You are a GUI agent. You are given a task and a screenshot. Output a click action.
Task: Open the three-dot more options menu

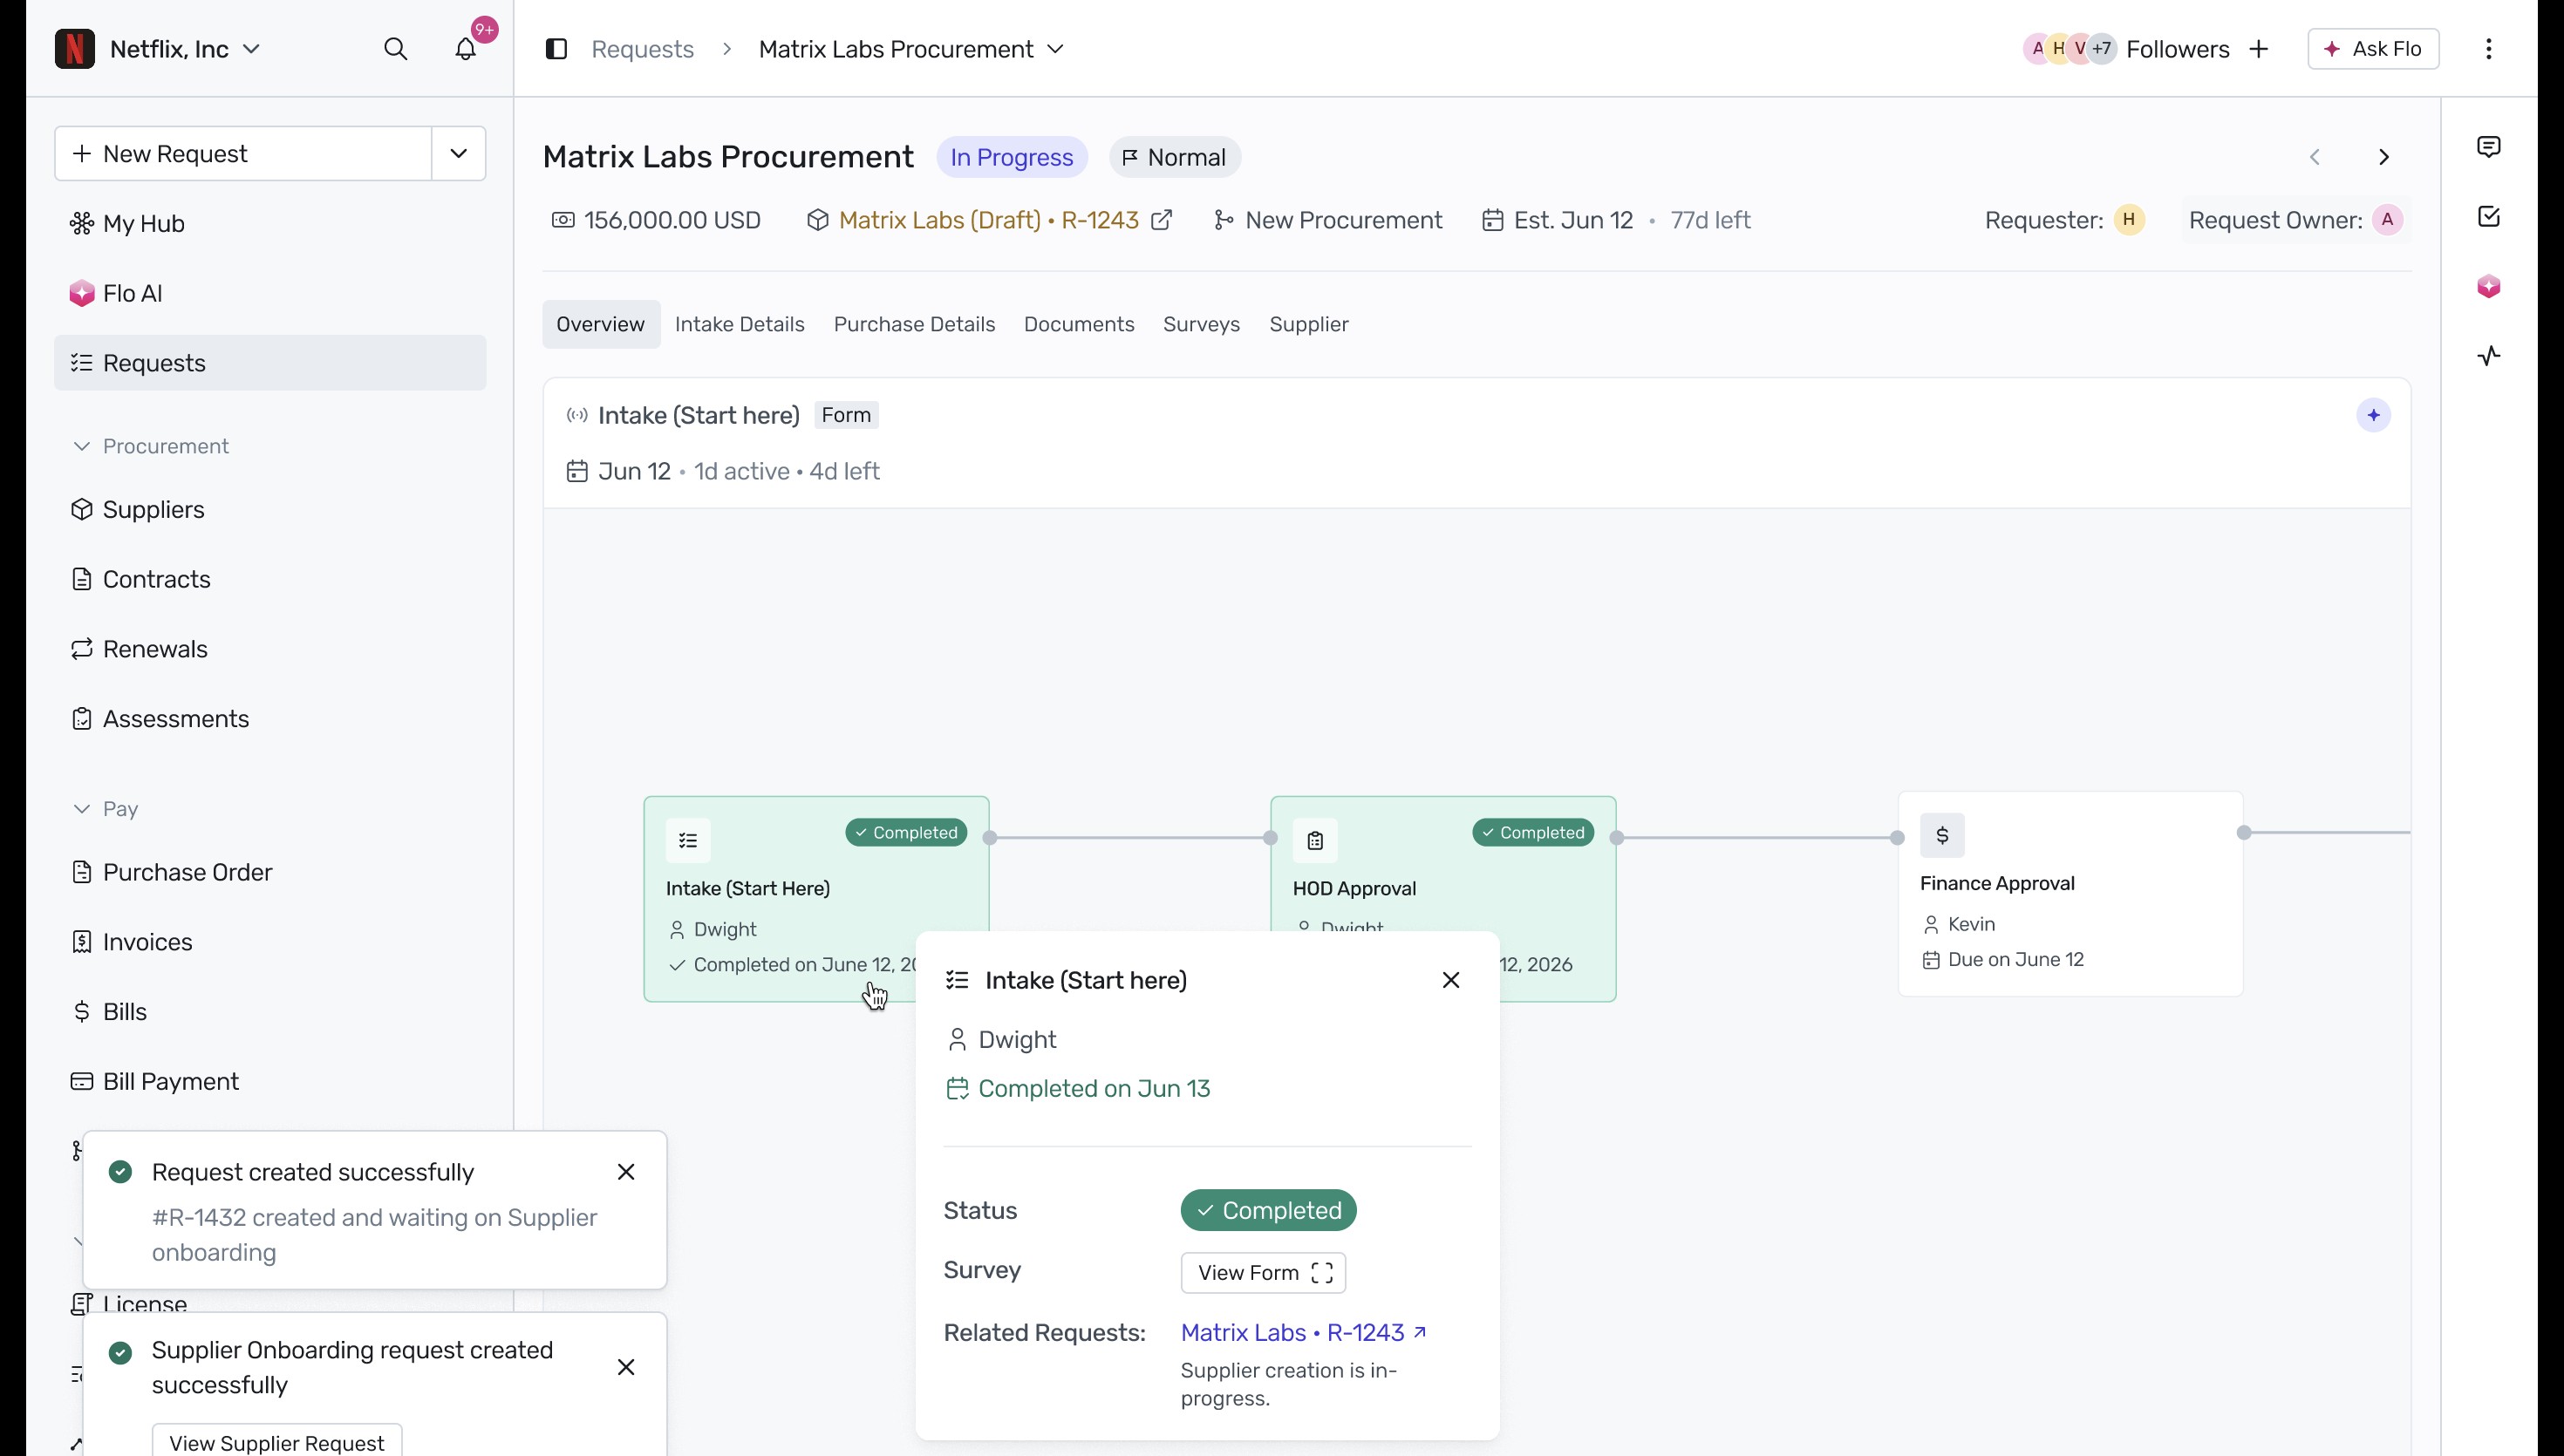[x=2488, y=49]
